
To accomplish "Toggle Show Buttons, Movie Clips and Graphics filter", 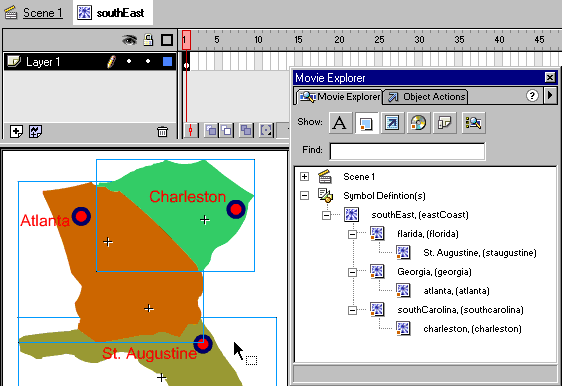I will click(x=366, y=123).
